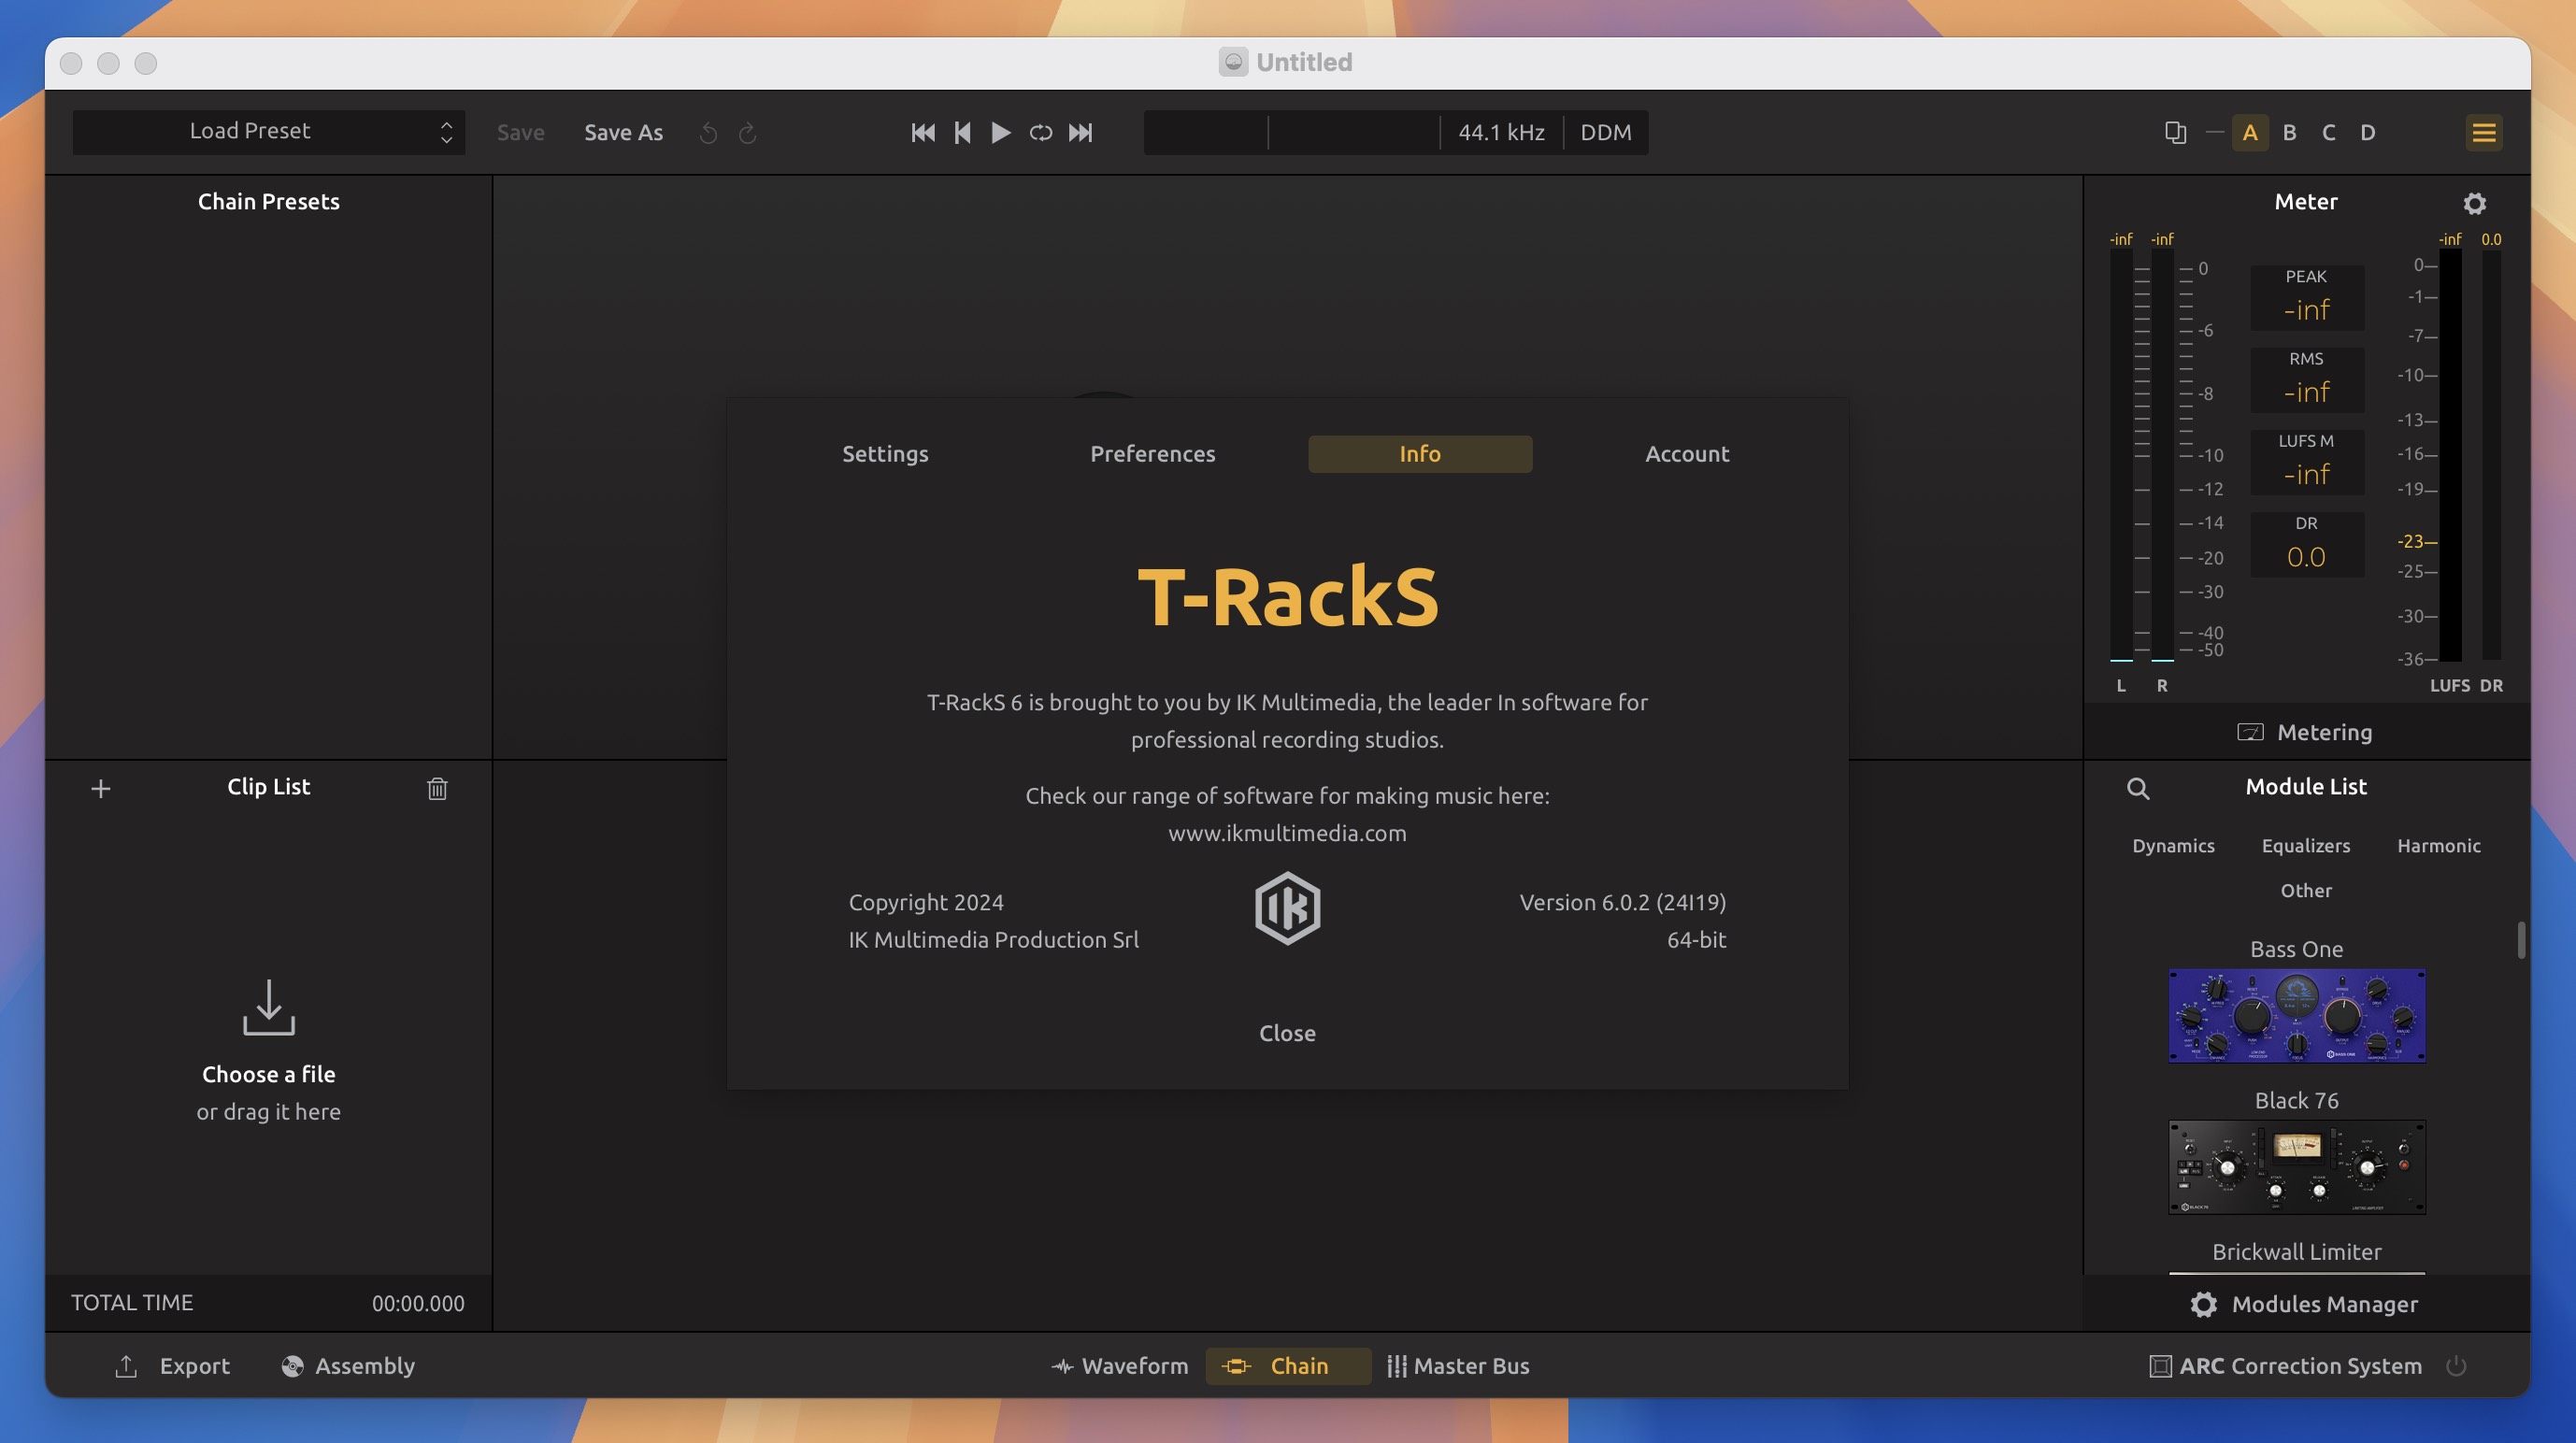Viewport: 2576px width, 1443px height.
Task: Toggle the B reference button
Action: tap(2287, 133)
